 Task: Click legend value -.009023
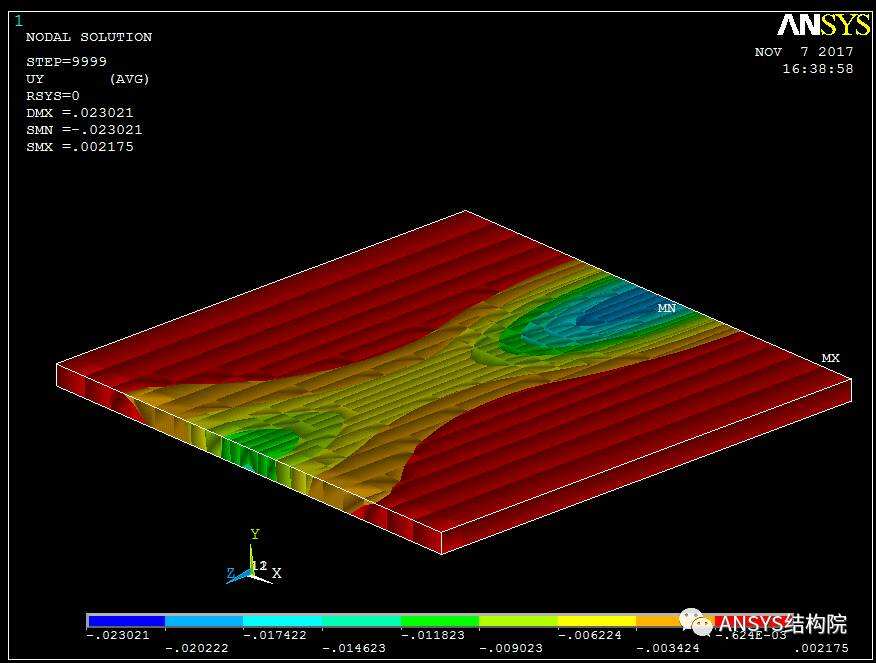coord(511,648)
